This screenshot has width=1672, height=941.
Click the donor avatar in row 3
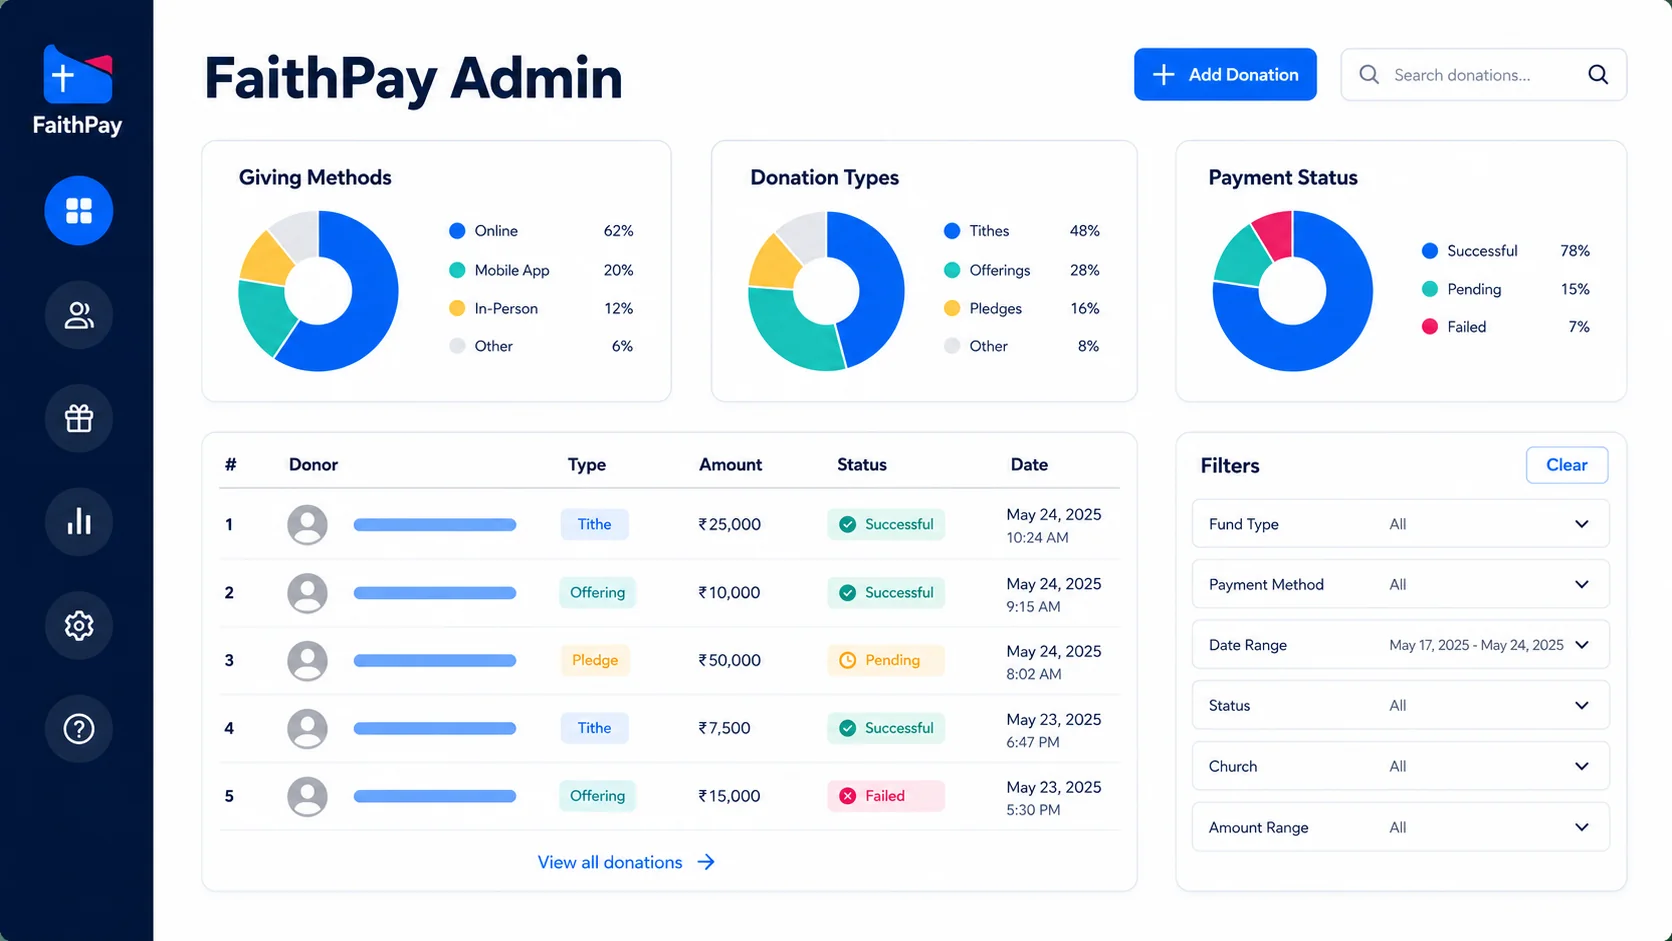(x=307, y=661)
